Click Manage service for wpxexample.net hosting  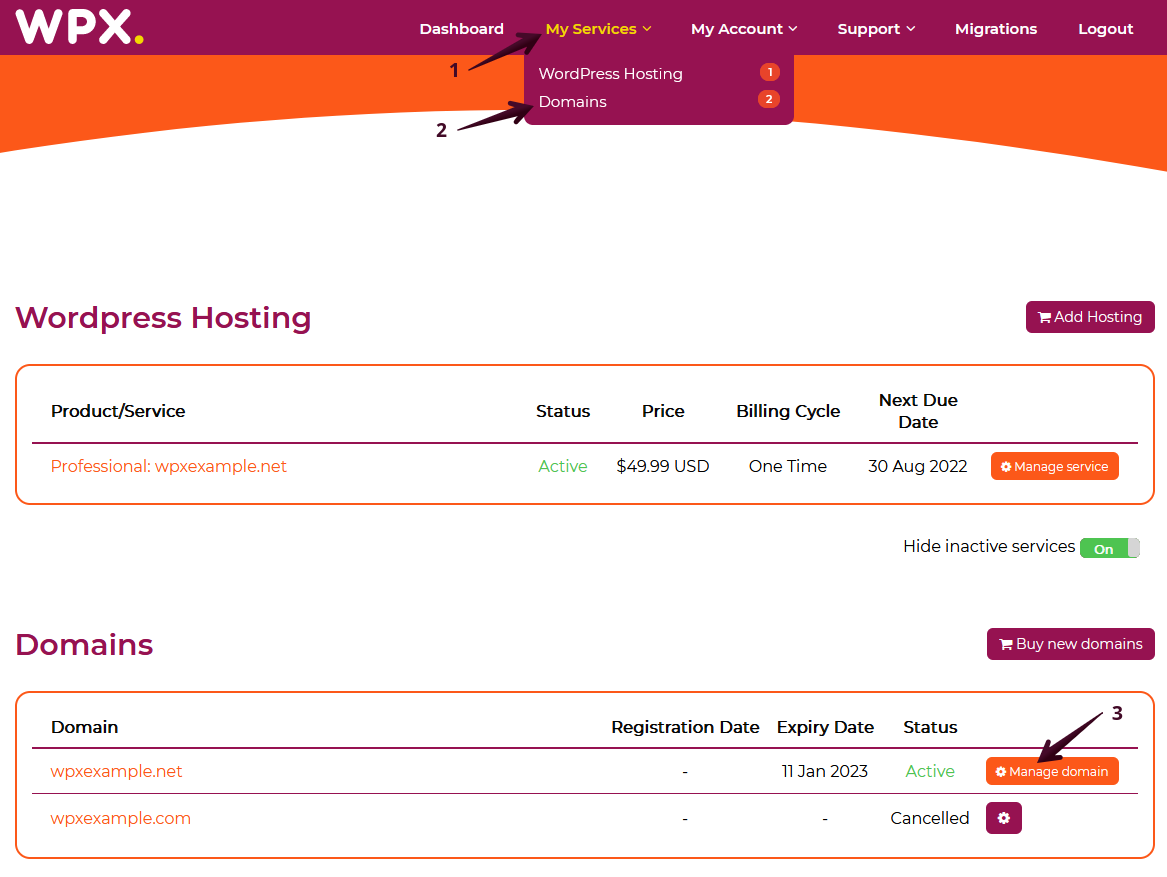point(1054,467)
